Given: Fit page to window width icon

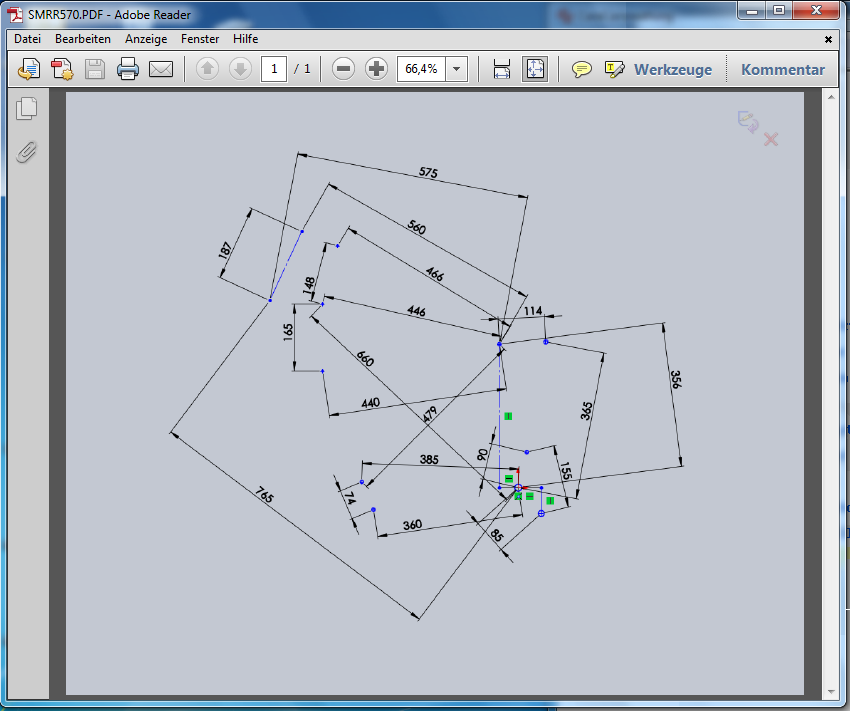Looking at the screenshot, I should [x=502, y=69].
